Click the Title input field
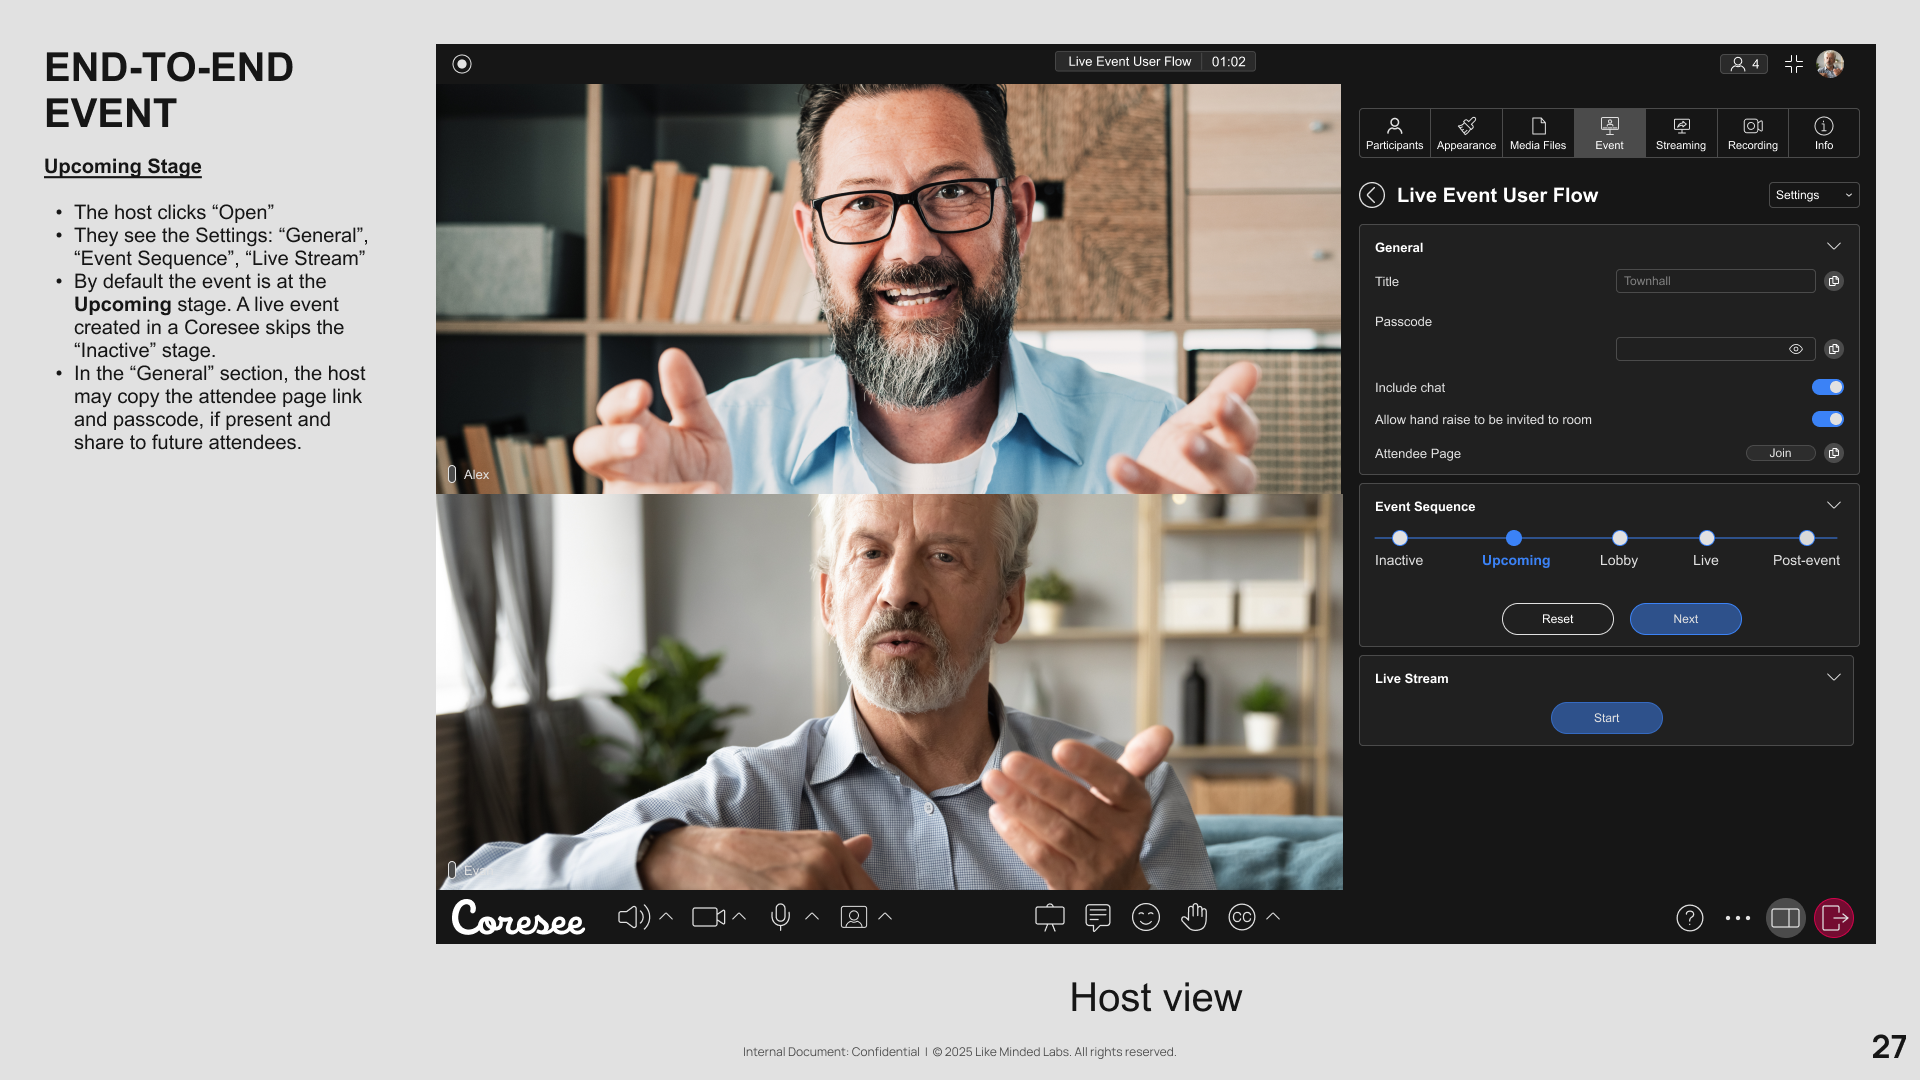The image size is (1920, 1080). coord(1714,281)
